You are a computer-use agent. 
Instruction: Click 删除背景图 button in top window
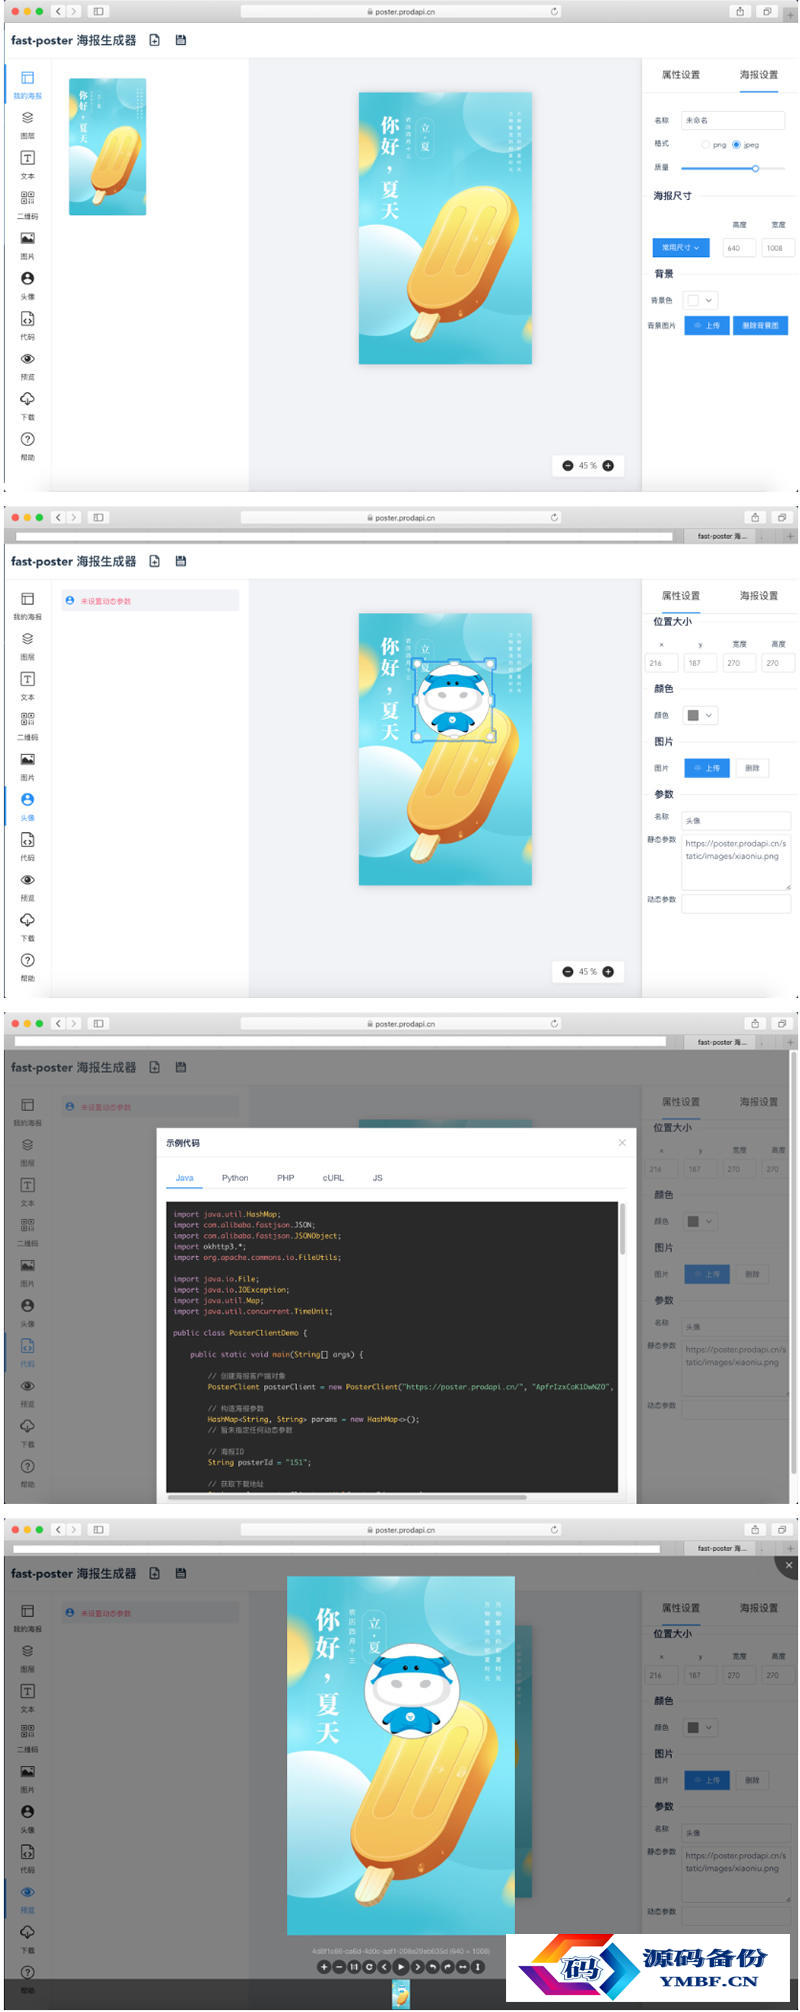click(761, 326)
